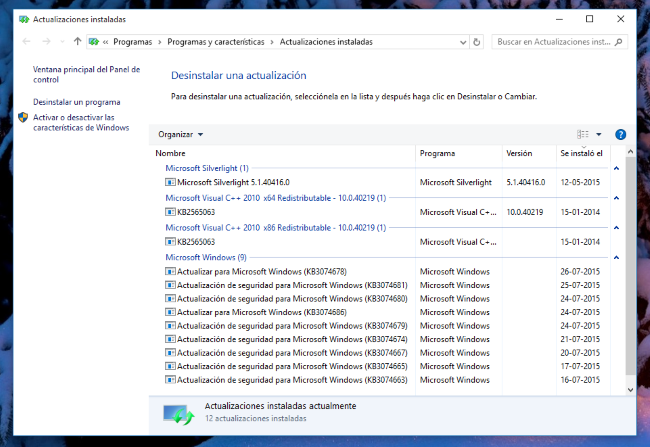
Task: Open 'Desinstalar un programa' link
Action: tap(76, 102)
